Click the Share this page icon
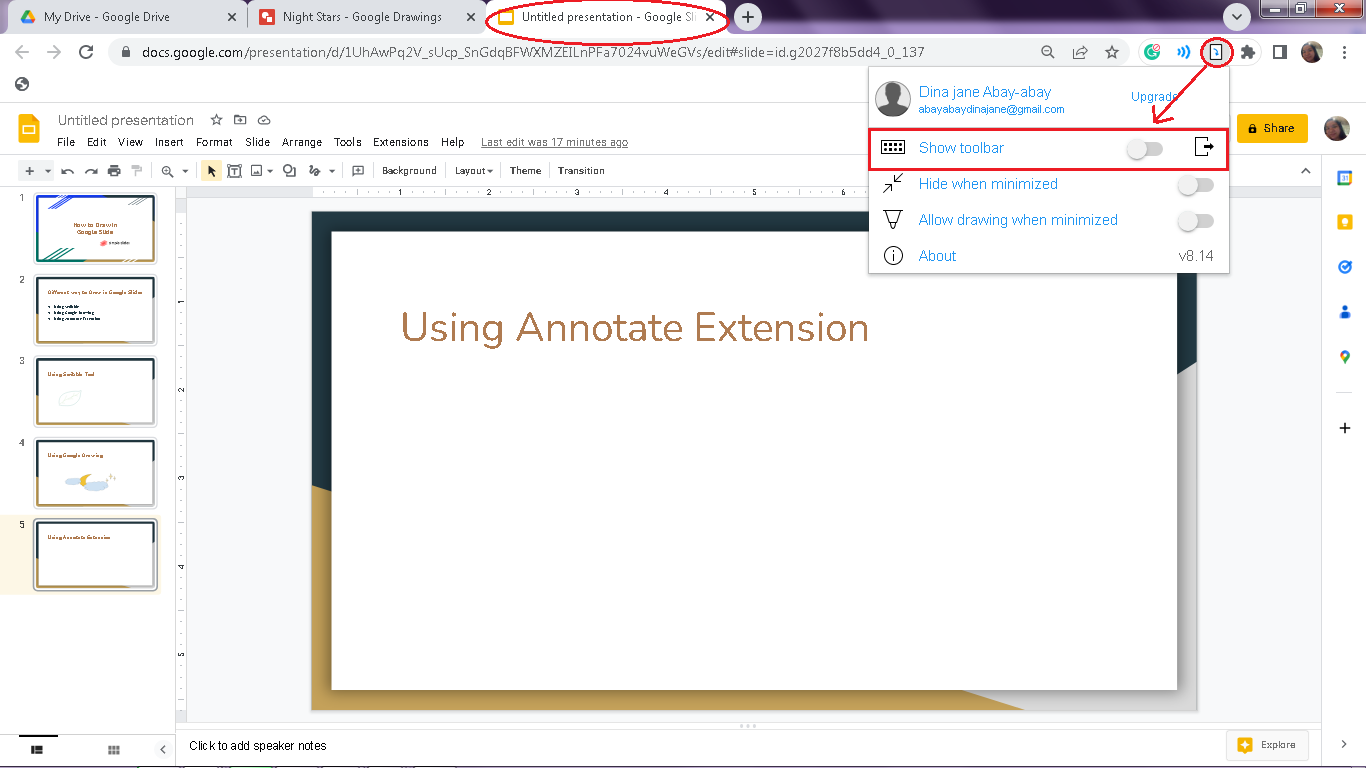1366x768 pixels. click(x=1080, y=52)
